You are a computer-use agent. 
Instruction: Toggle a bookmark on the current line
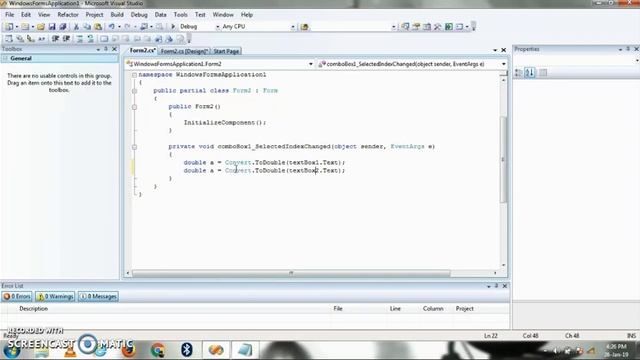(x=104, y=39)
